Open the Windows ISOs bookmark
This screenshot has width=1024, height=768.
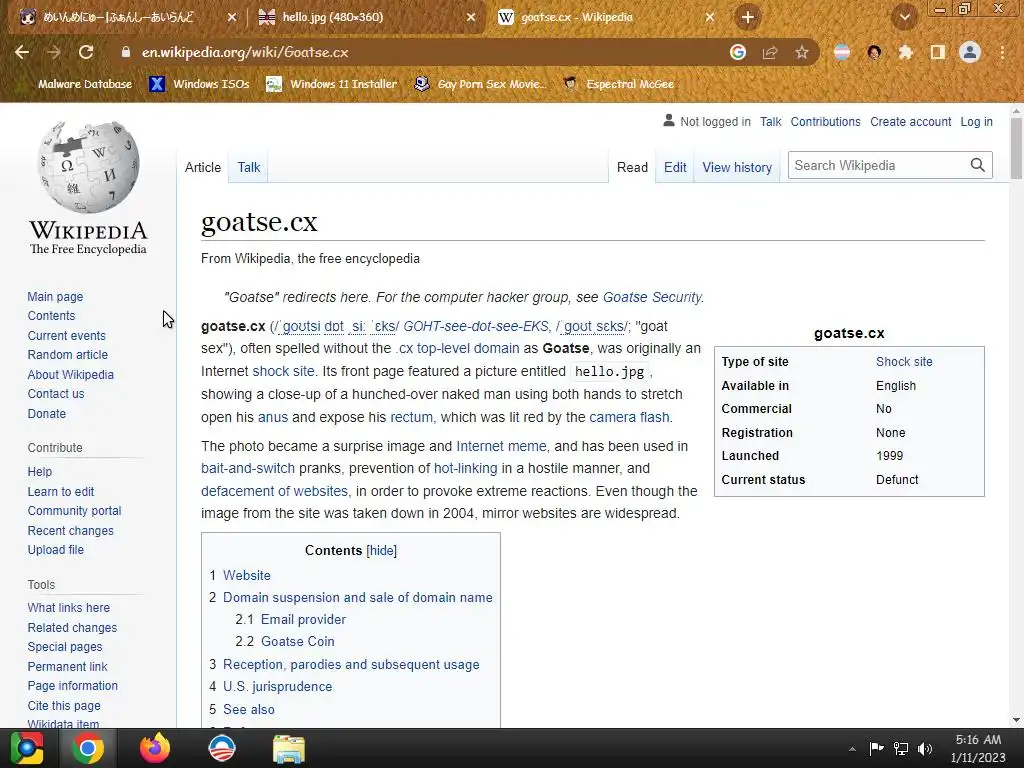click(x=199, y=84)
